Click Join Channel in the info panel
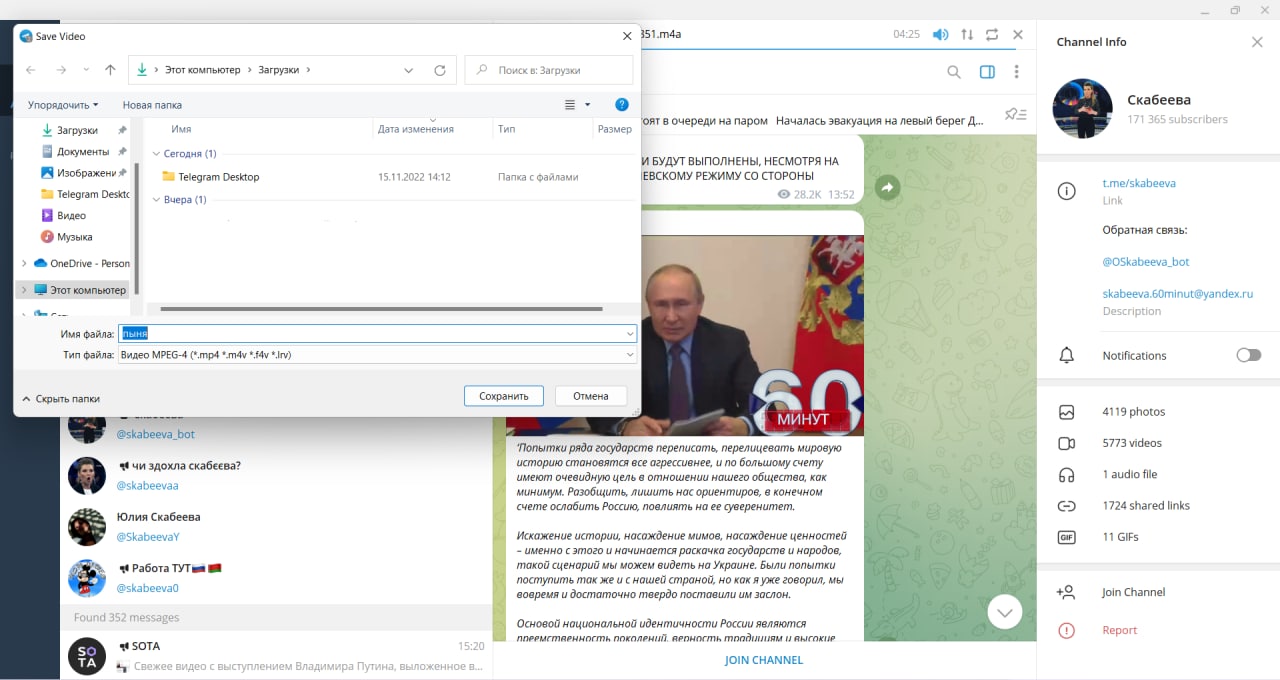Image resolution: width=1280 pixels, height=680 pixels. pyautogui.click(x=1134, y=592)
